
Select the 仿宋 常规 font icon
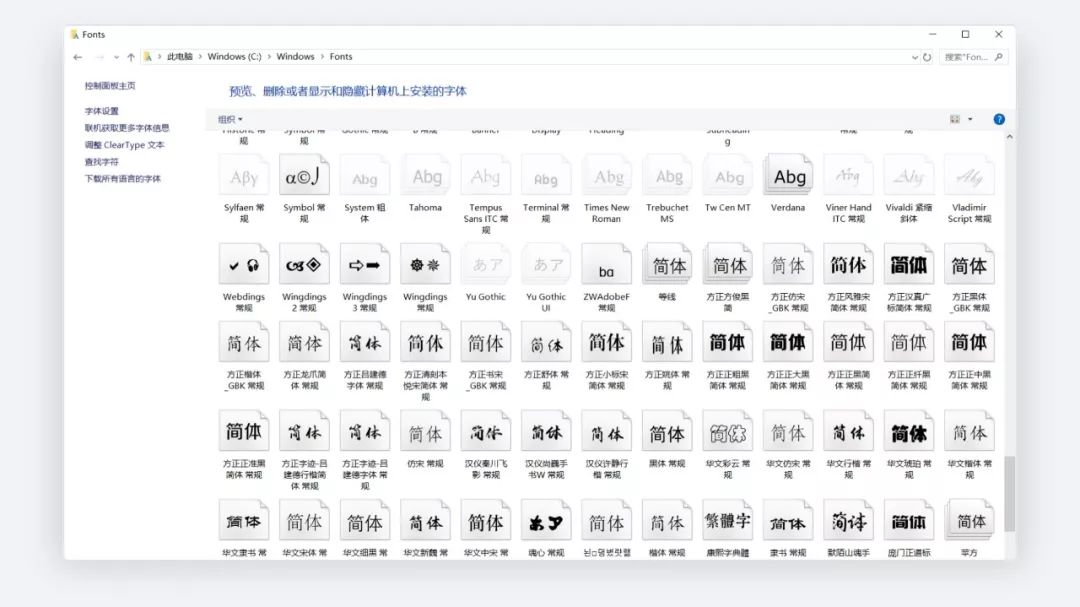pos(425,432)
